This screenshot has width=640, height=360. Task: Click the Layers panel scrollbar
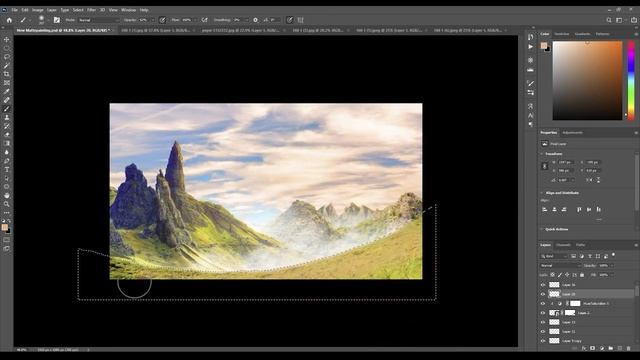point(636,291)
